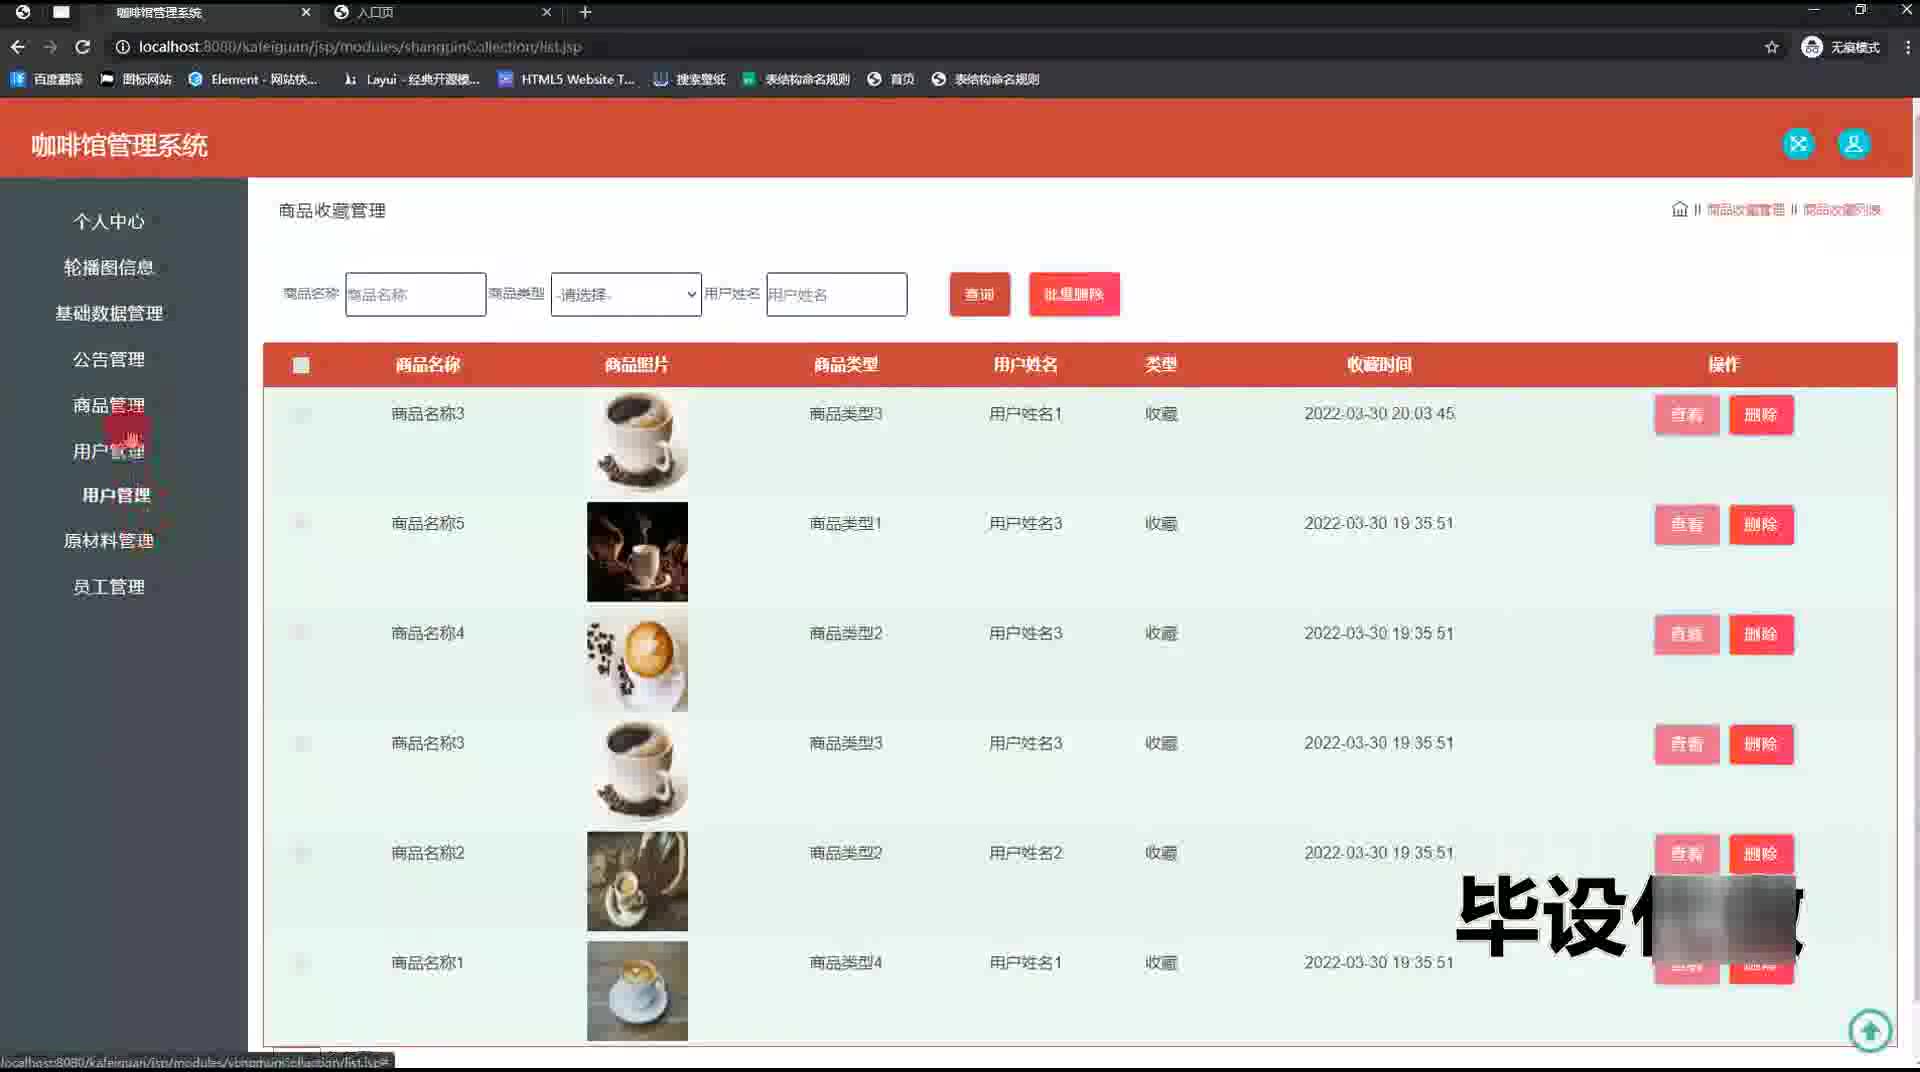Expand 商品管理 in the sidebar
Viewport: 1920px width, 1072px height.
click(109, 405)
